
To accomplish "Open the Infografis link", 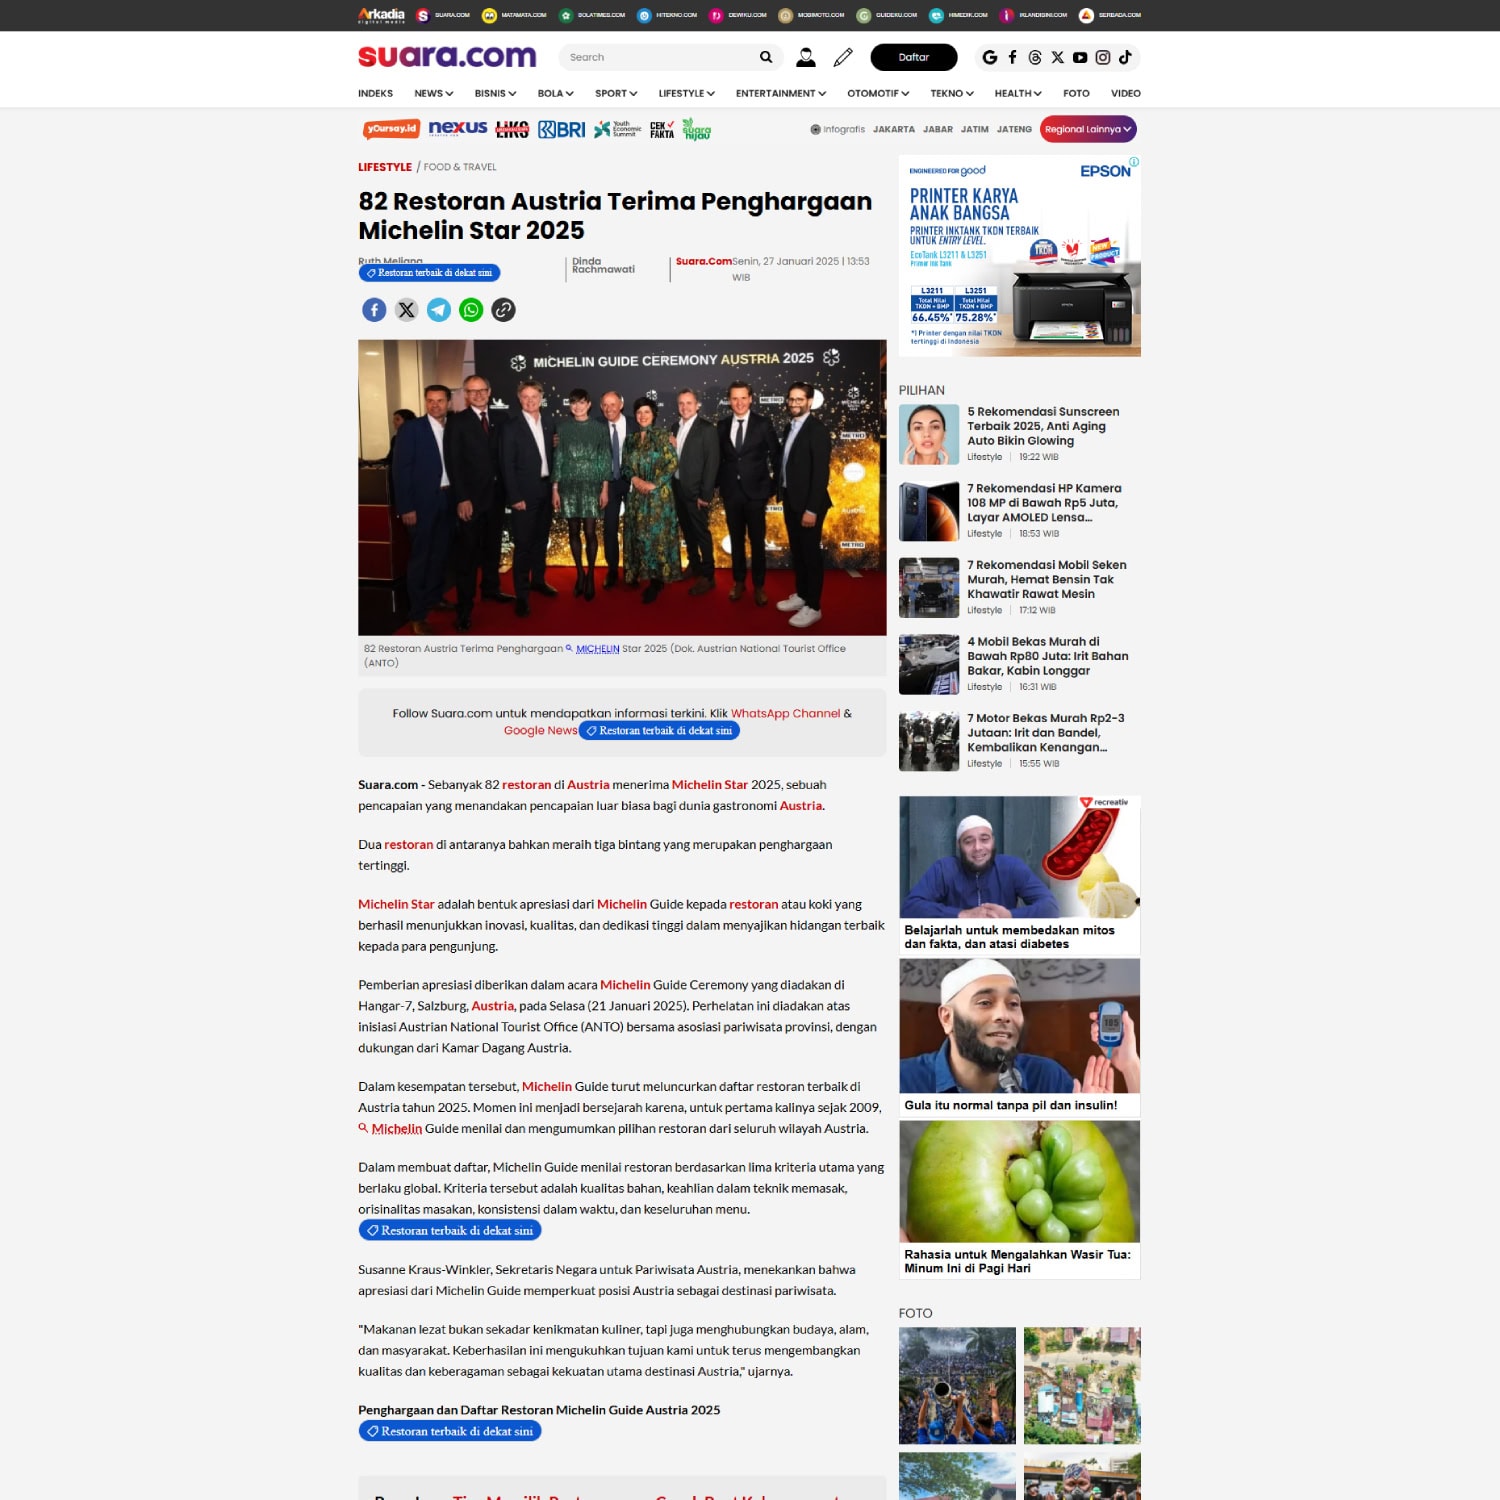I will pyautogui.click(x=838, y=129).
